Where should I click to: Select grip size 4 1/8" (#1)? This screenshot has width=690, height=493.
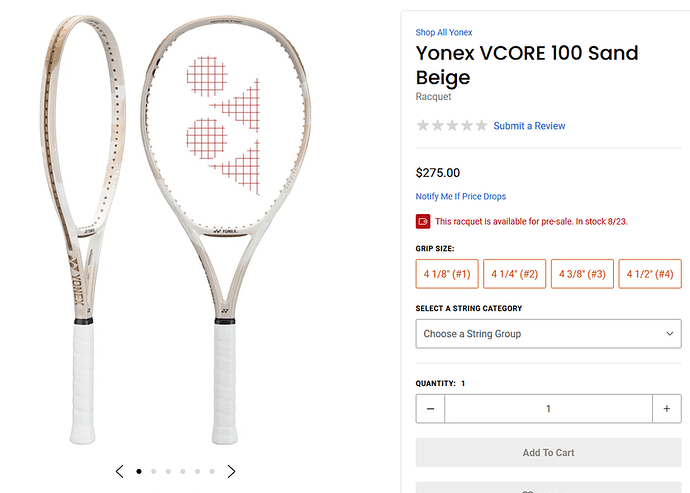click(447, 274)
